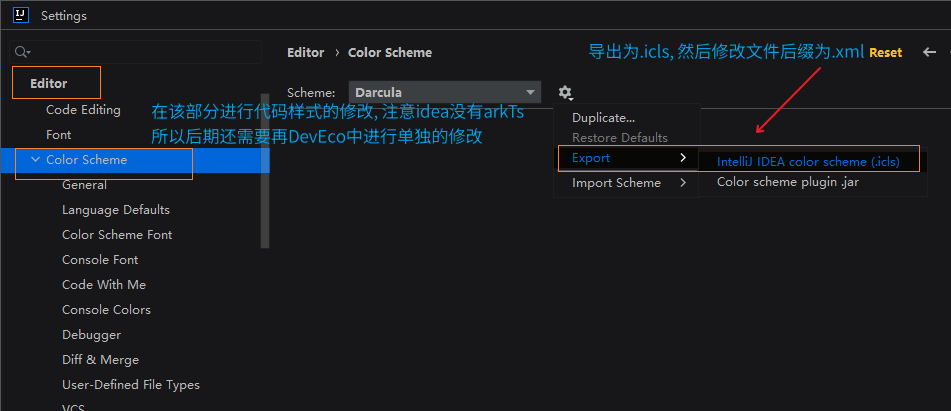The height and width of the screenshot is (411, 951).
Task: Click the Color Scheme breadcrumb title
Action: 390,53
